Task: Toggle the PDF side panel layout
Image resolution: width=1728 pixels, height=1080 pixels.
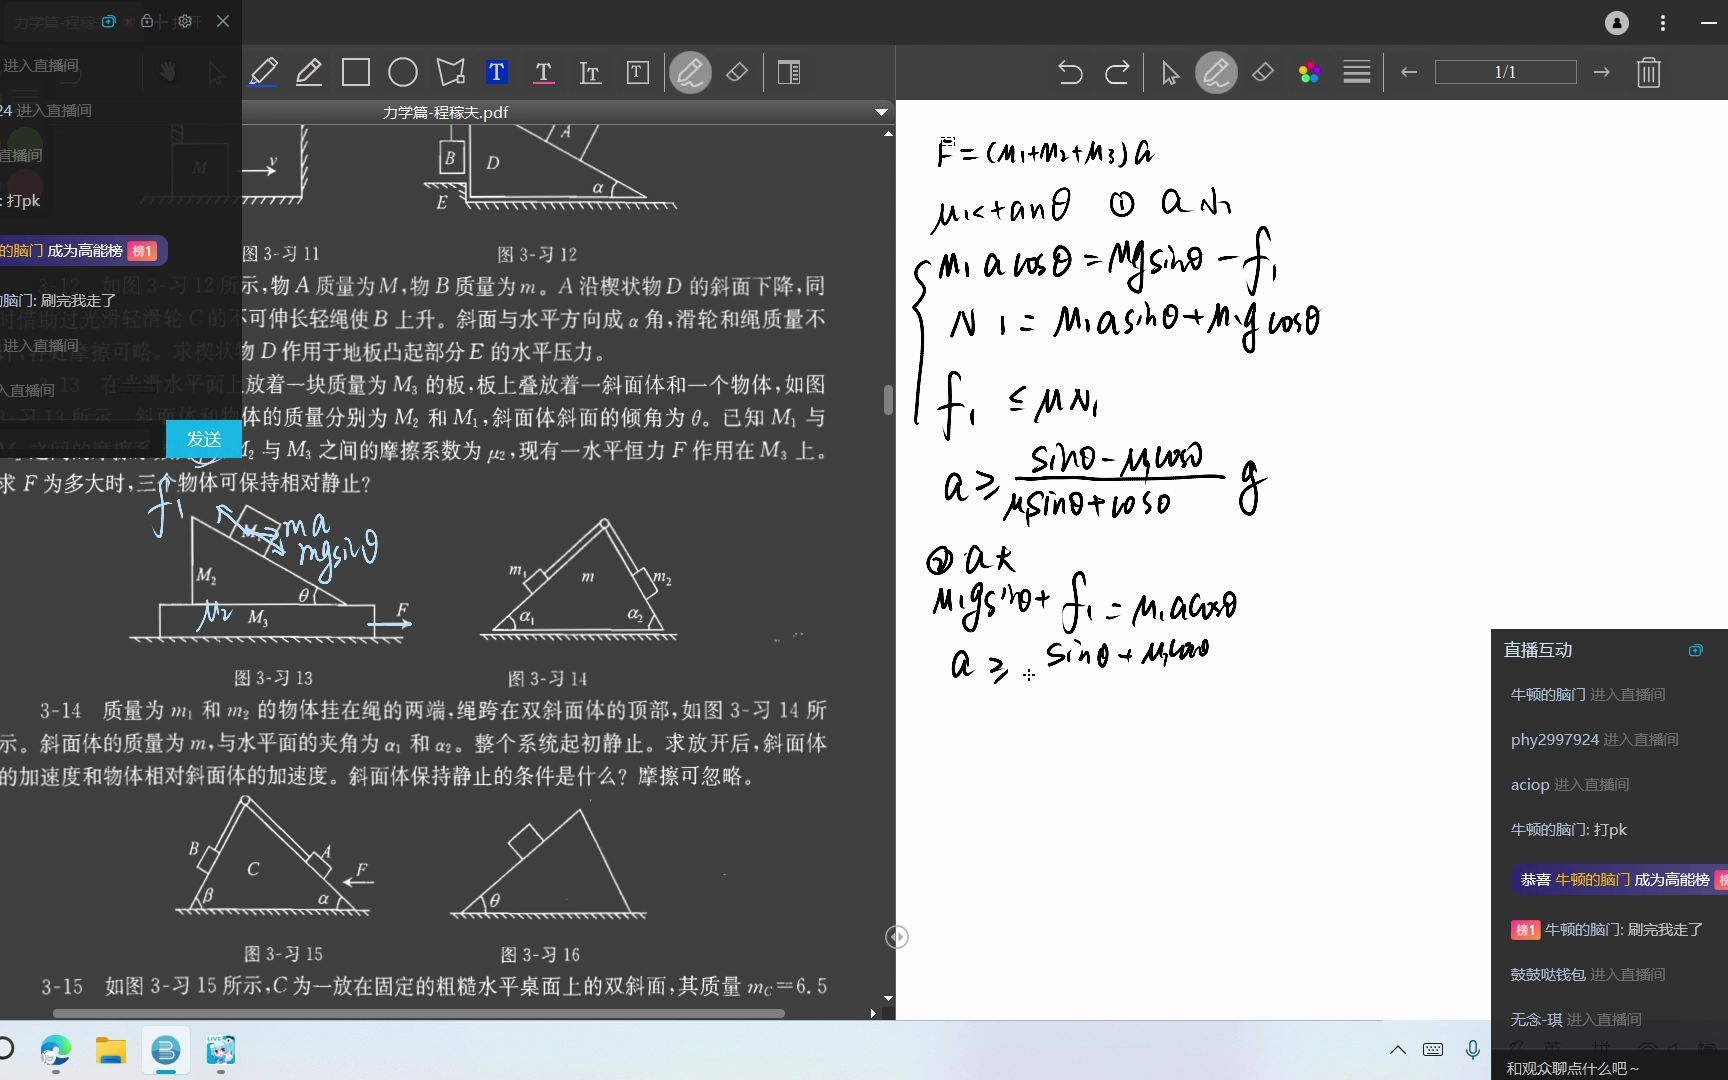Action: click(789, 72)
